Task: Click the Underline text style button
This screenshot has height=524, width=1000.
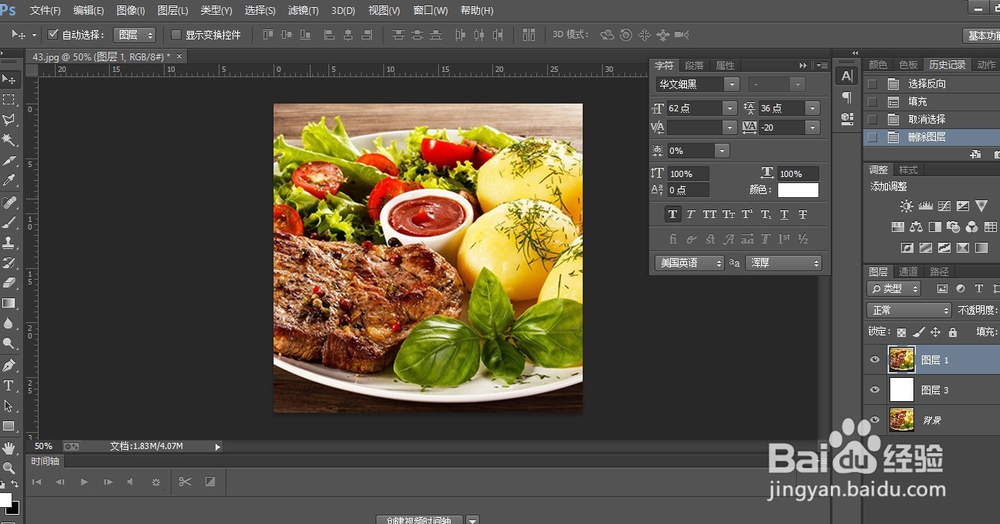Action: pyautogui.click(x=784, y=214)
